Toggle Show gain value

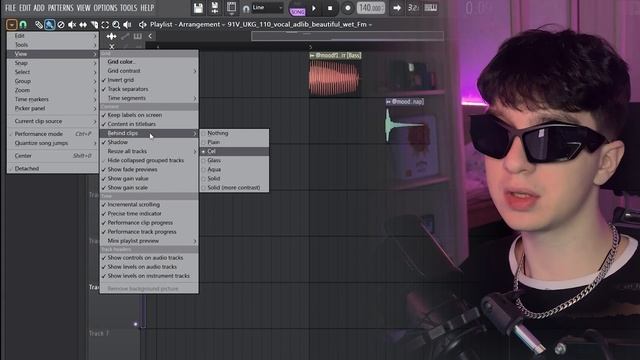[x=149, y=179]
